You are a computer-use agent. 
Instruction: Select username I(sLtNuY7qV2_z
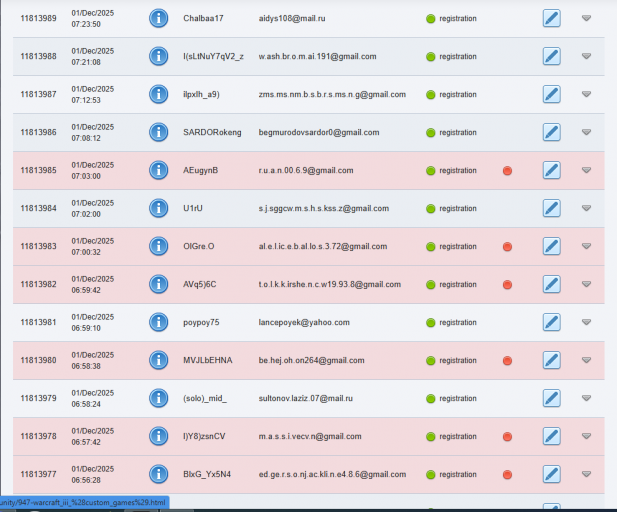[213, 56]
